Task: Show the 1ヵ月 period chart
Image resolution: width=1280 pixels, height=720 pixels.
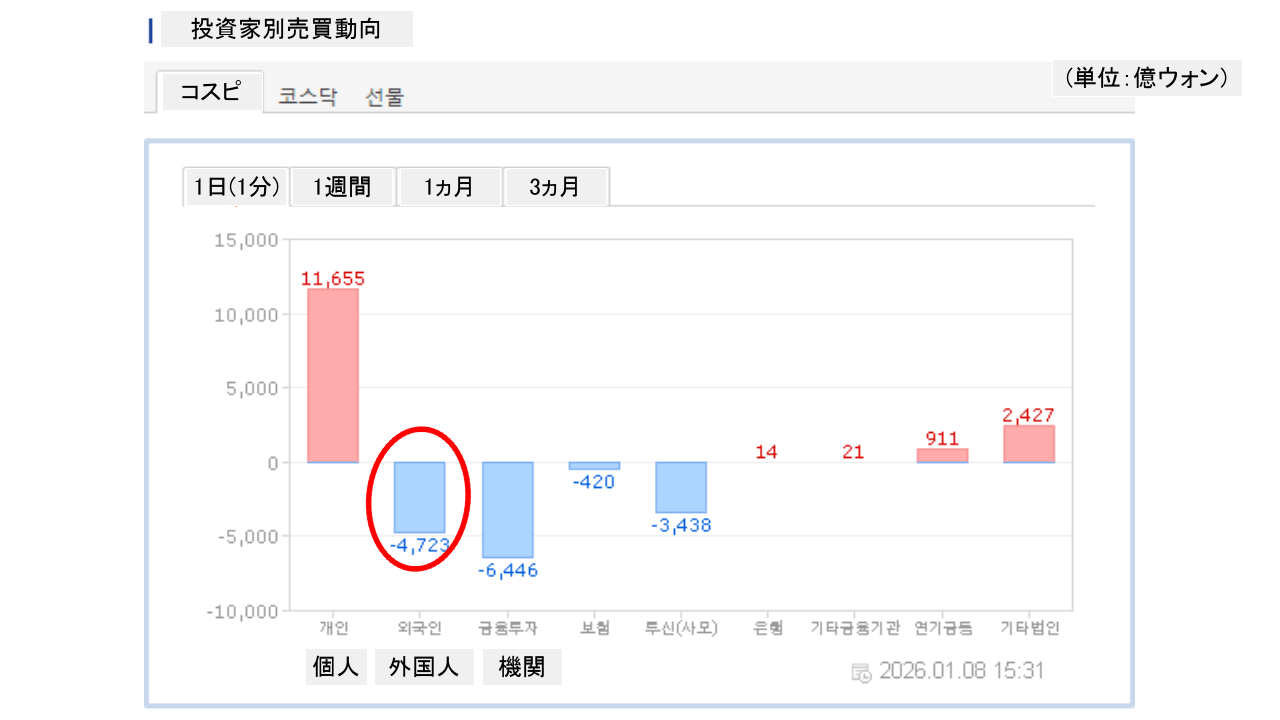Action: point(449,187)
